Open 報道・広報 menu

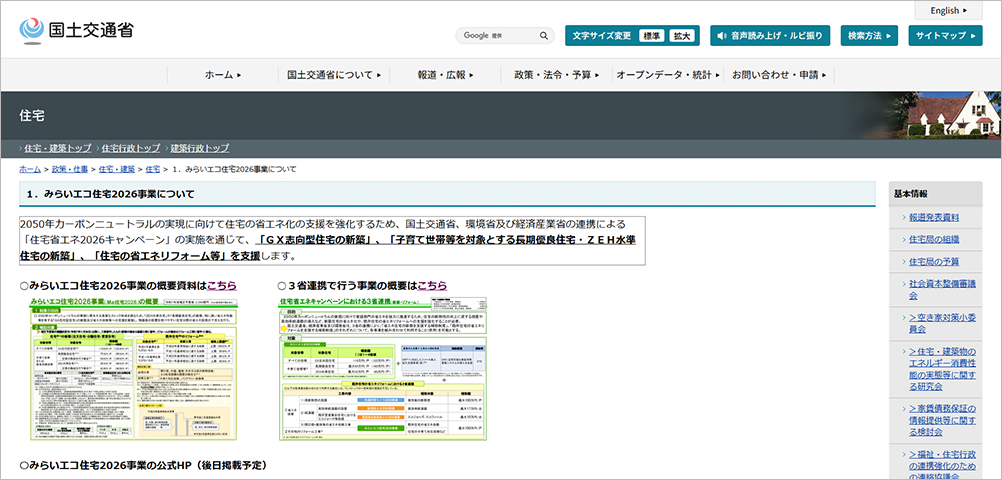pos(445,75)
